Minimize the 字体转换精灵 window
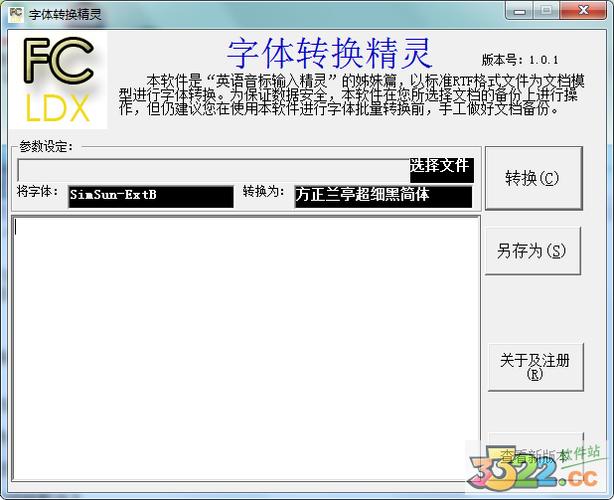 [520, 11]
